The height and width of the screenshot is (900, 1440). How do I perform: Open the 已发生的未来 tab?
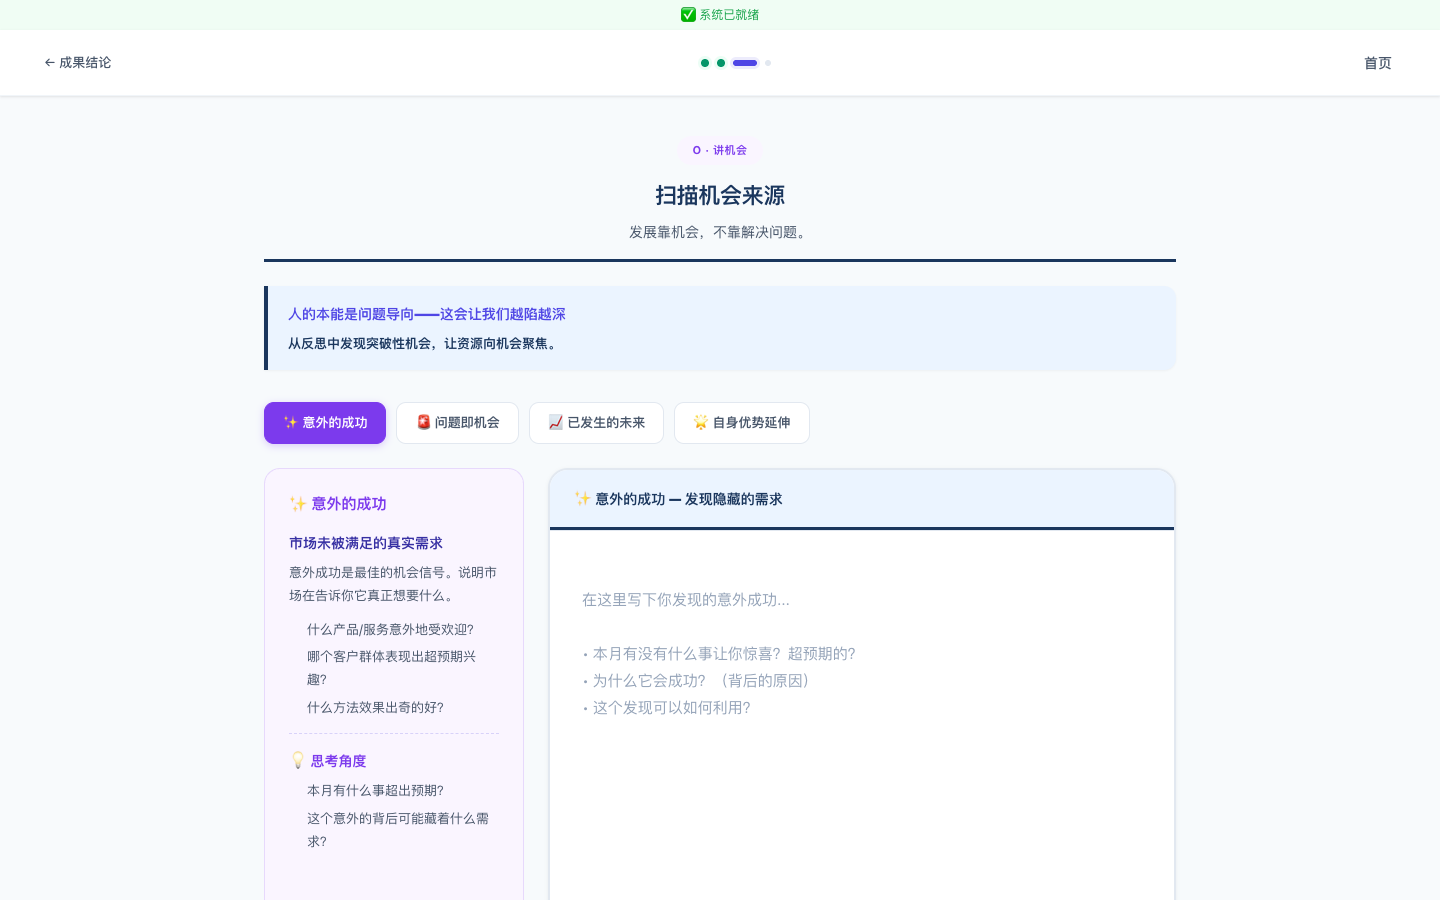(x=596, y=423)
